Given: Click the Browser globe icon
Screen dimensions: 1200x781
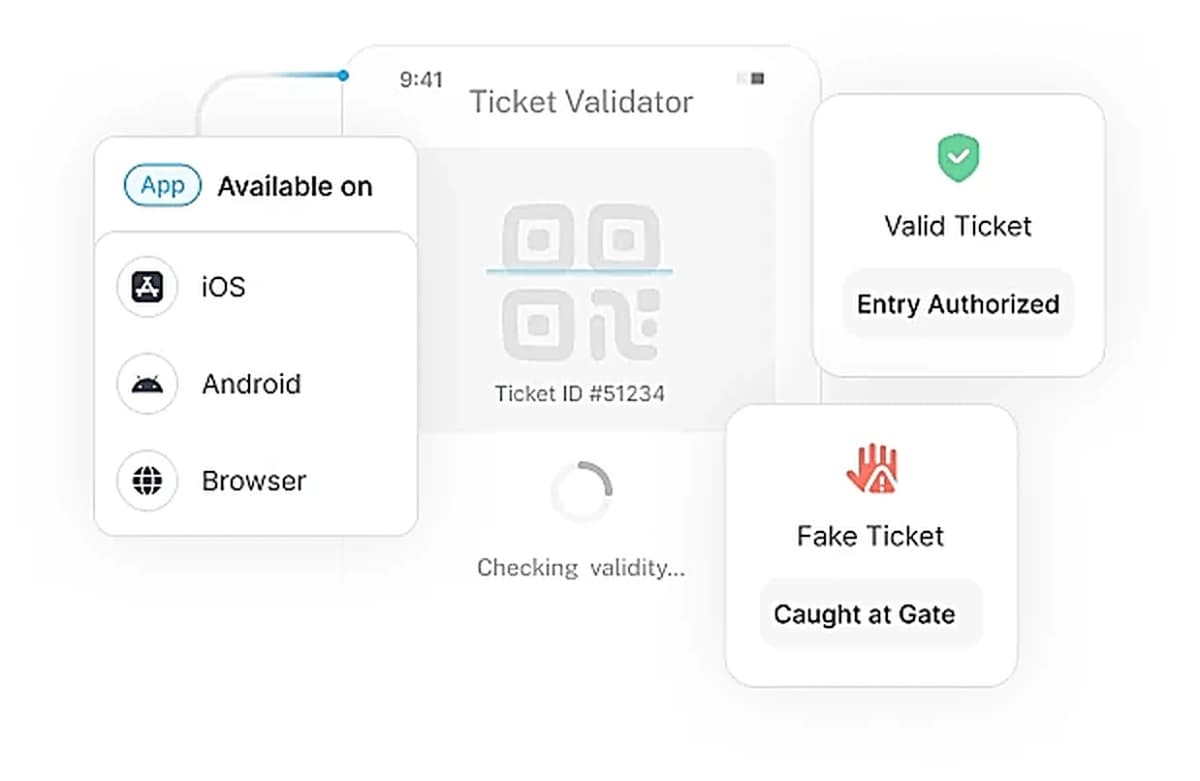Looking at the screenshot, I should tap(147, 481).
